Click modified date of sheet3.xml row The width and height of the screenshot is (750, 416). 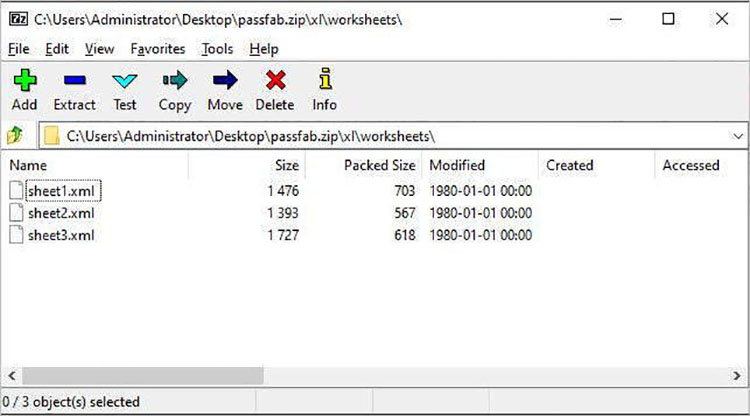pos(481,235)
